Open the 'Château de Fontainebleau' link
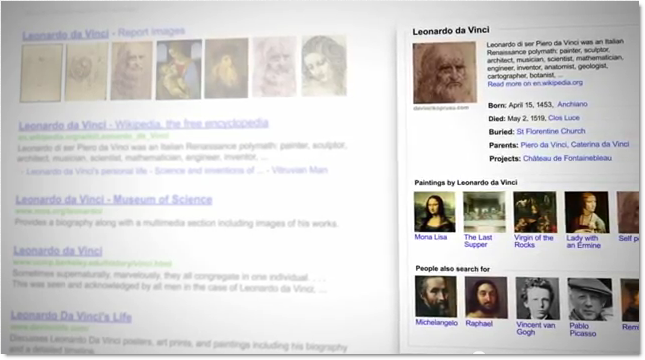 (567, 158)
